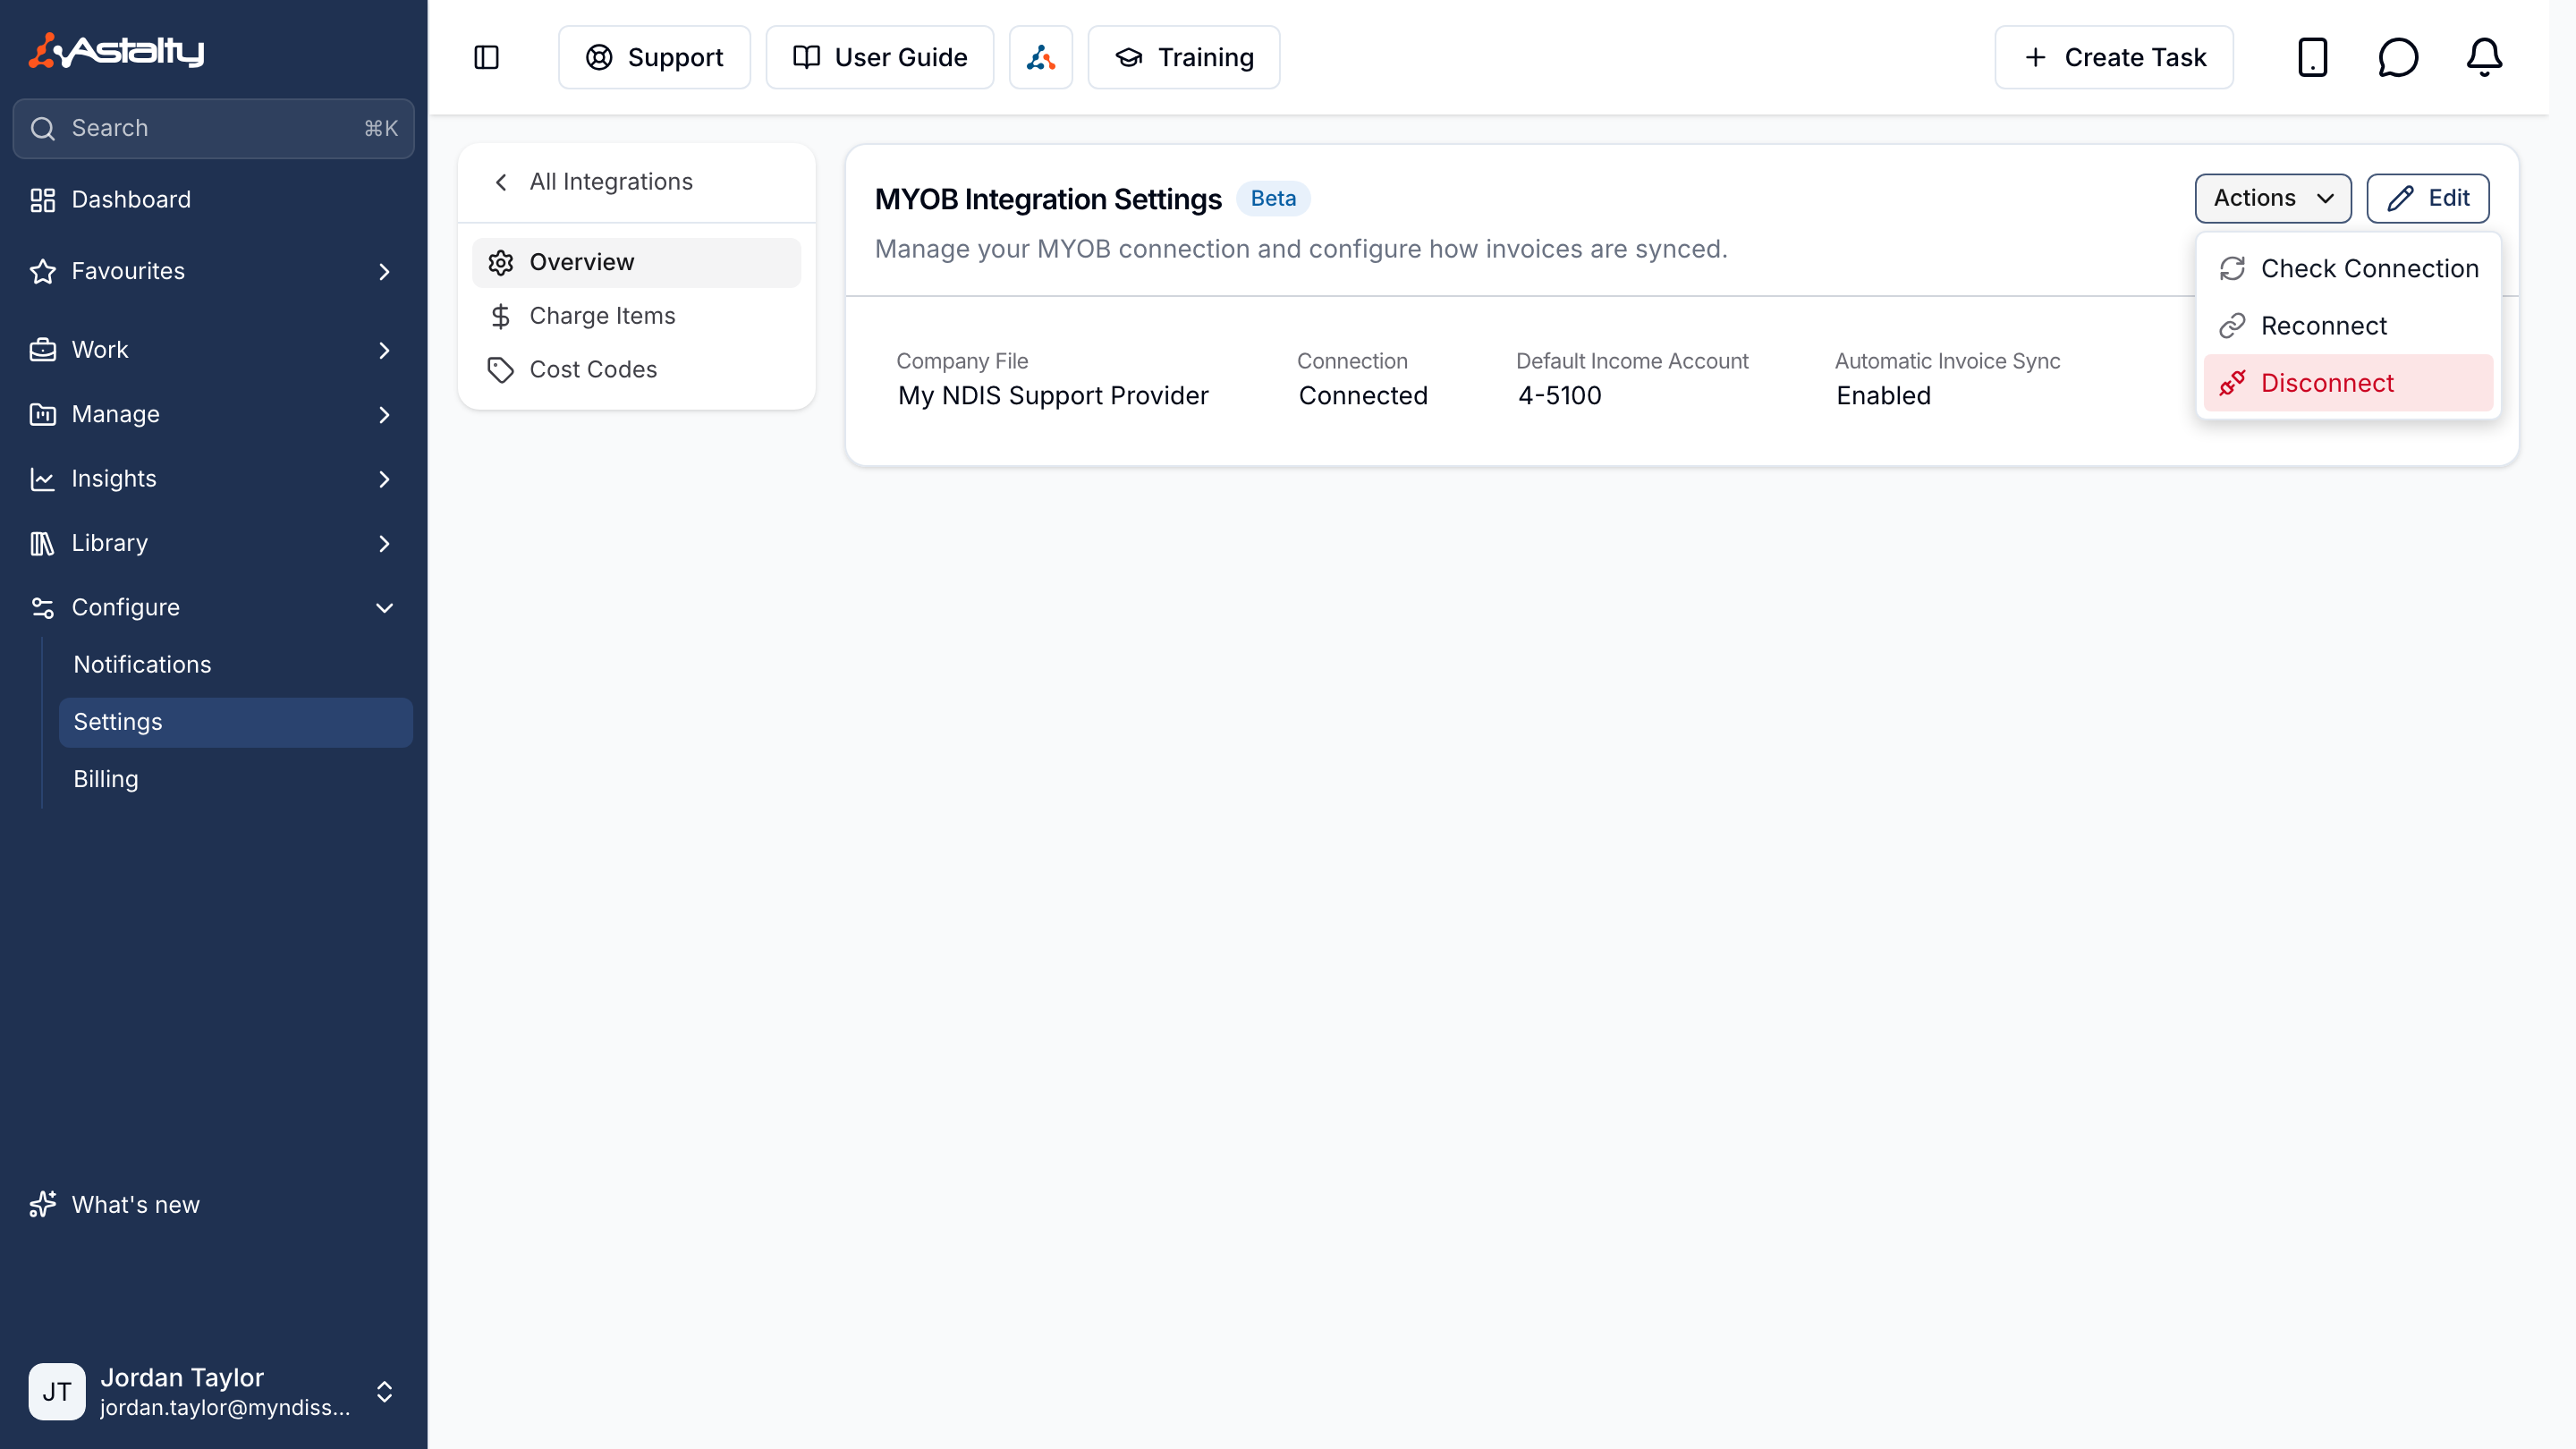Open the Billing submenu item
2576x1449 pixels.
236,779
